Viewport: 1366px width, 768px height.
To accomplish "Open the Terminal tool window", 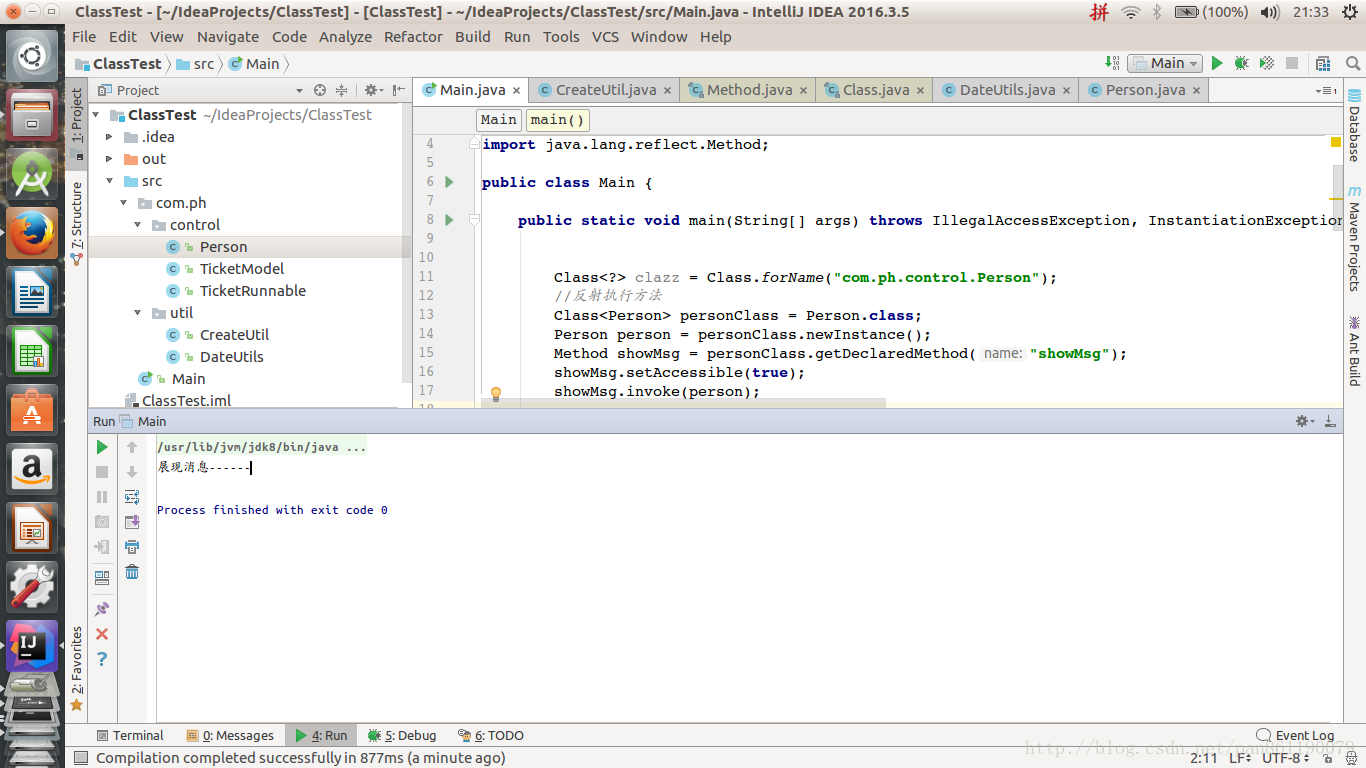I will click(130, 735).
